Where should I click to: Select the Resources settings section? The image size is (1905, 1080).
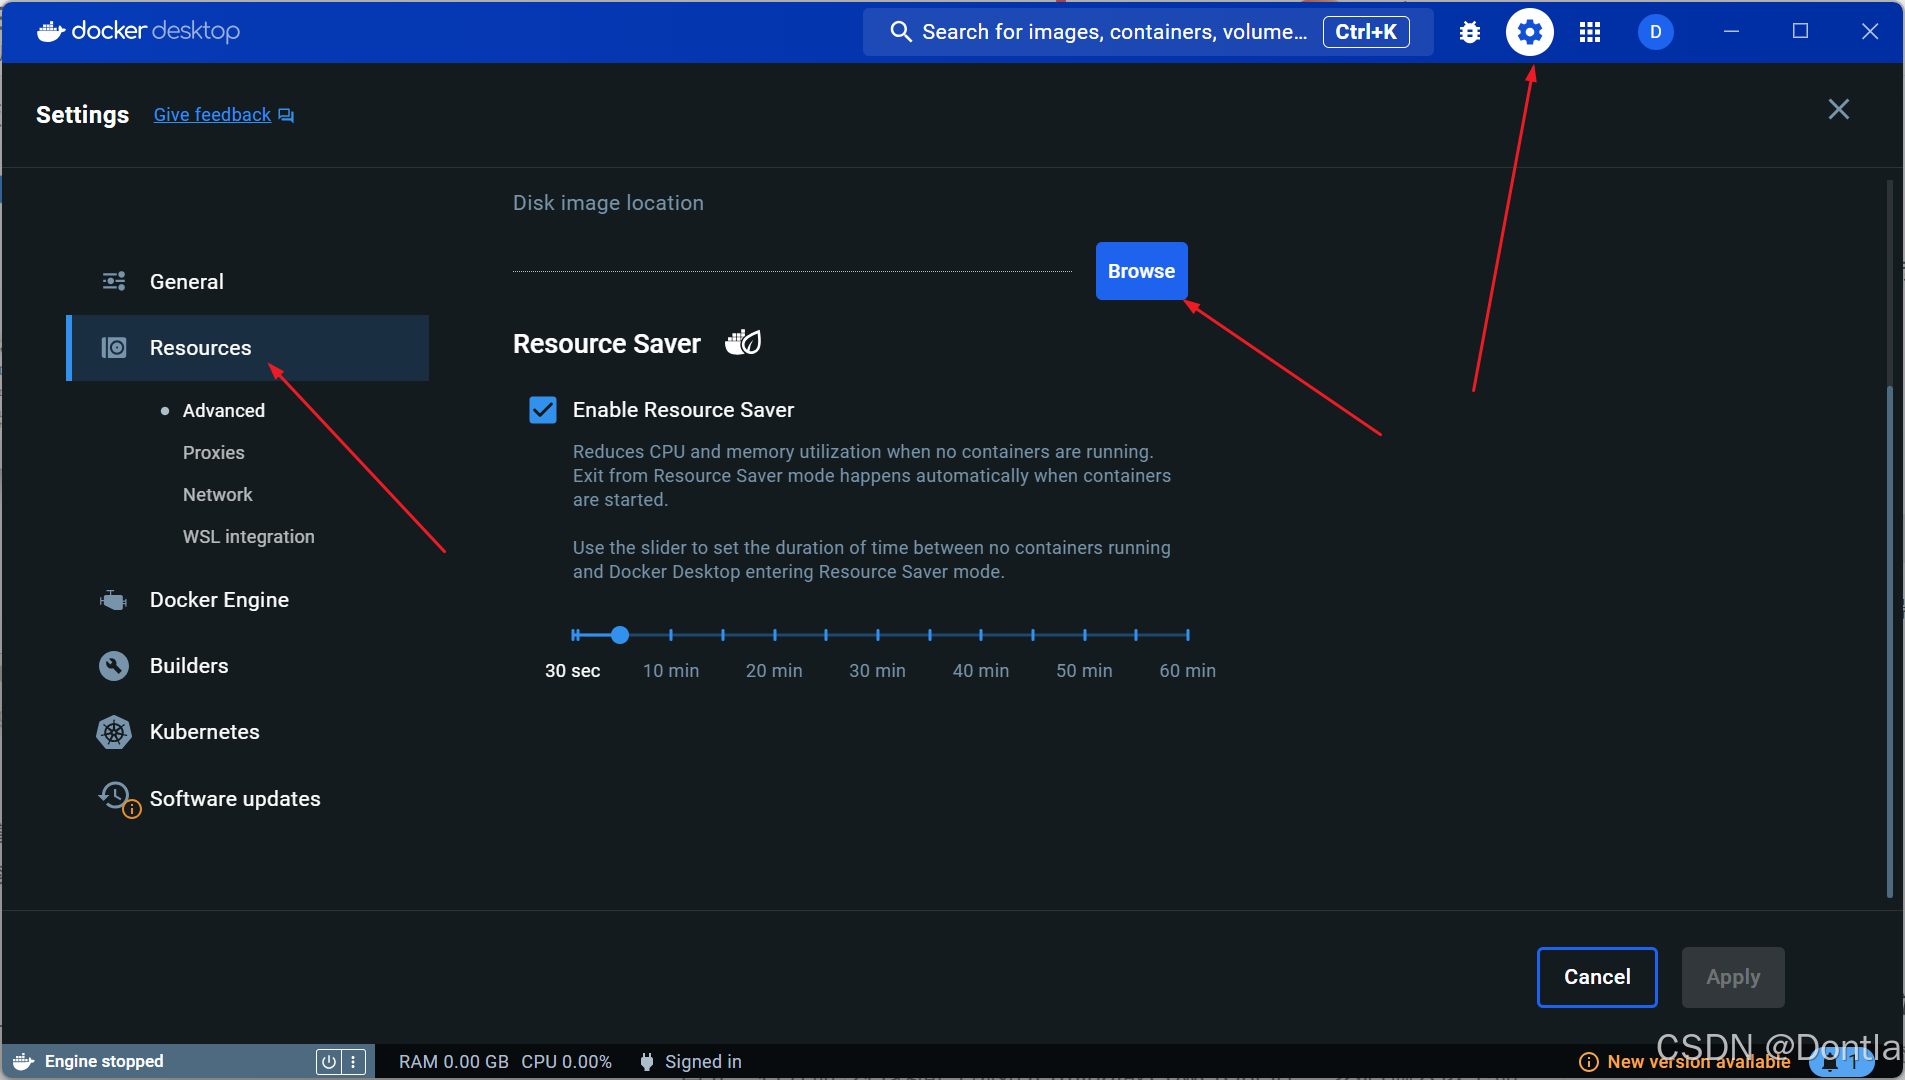tap(248, 348)
